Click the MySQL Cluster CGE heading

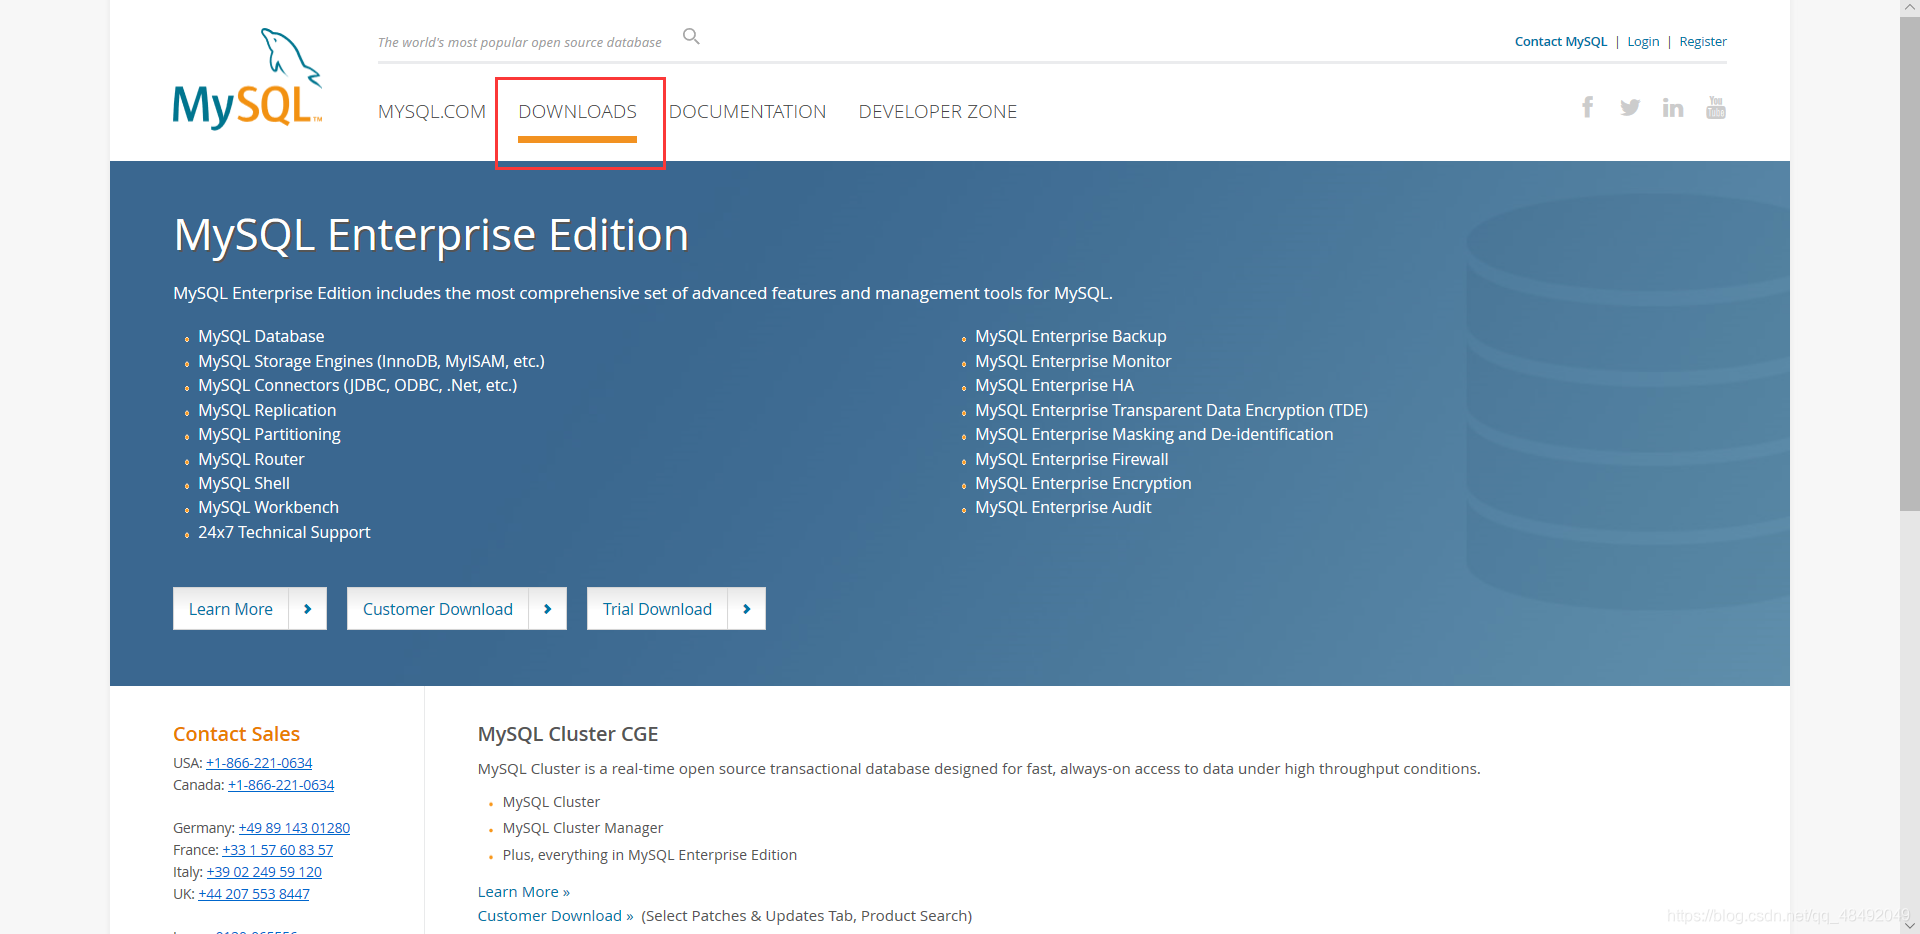[x=568, y=734]
